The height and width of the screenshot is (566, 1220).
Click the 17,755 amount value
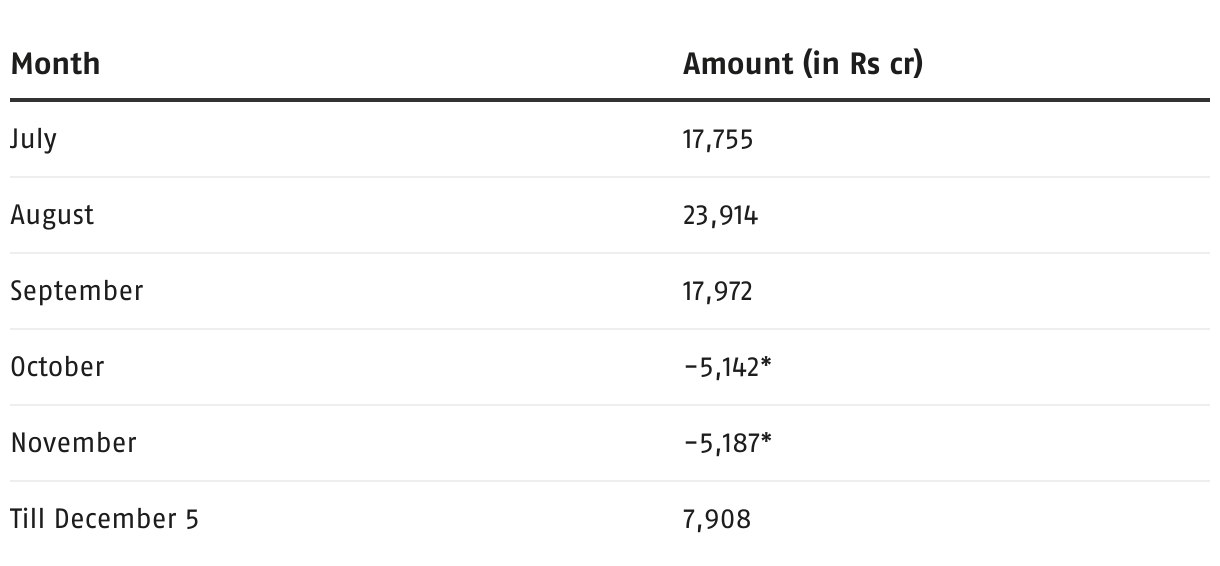pyautogui.click(x=718, y=139)
